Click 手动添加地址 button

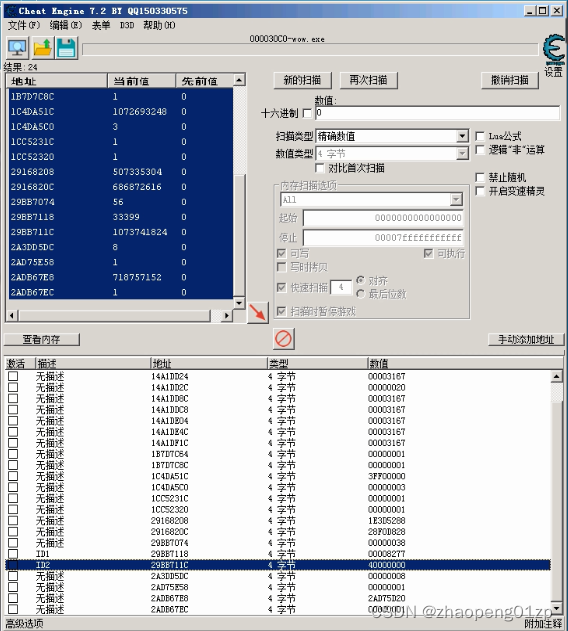point(526,339)
